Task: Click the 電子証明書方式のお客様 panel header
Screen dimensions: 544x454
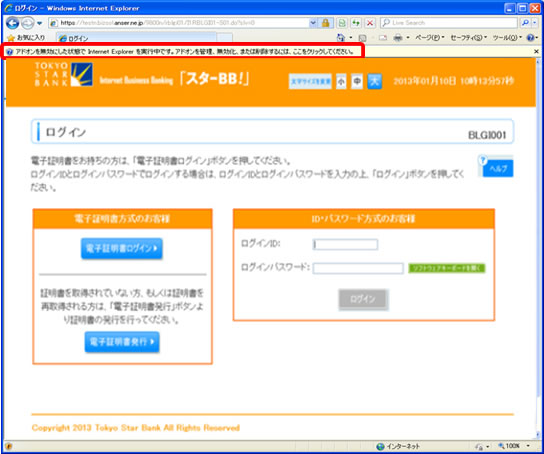Action: tap(122, 219)
